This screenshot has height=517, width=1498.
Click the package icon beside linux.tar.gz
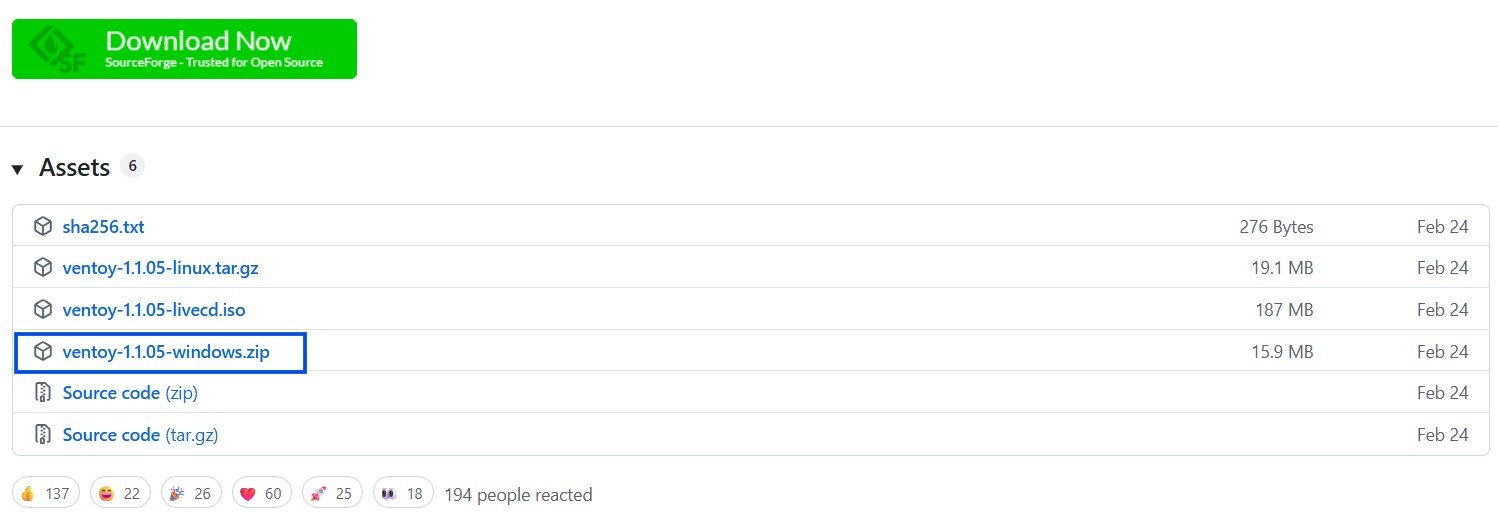click(42, 268)
